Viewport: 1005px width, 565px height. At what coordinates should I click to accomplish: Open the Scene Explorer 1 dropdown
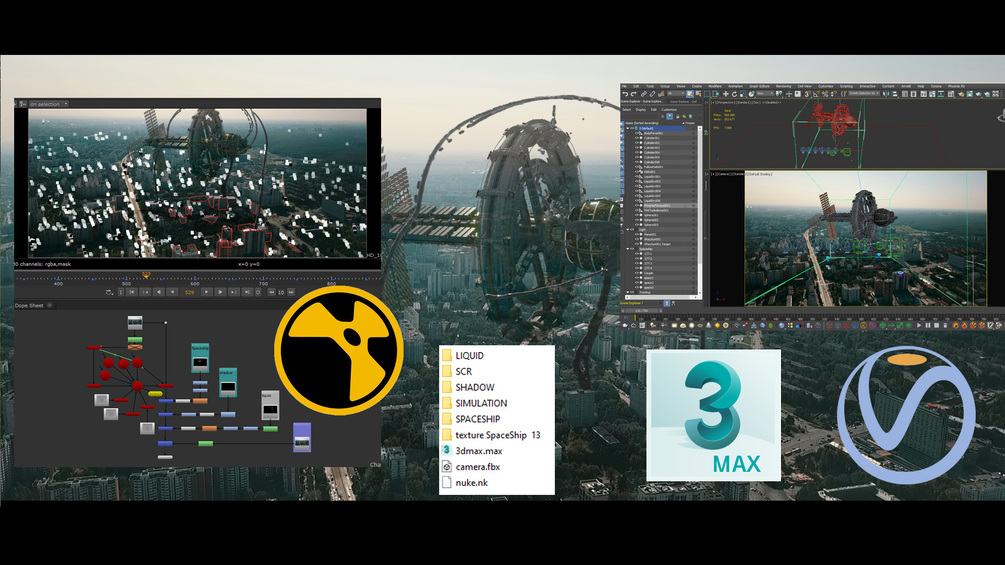point(642,303)
